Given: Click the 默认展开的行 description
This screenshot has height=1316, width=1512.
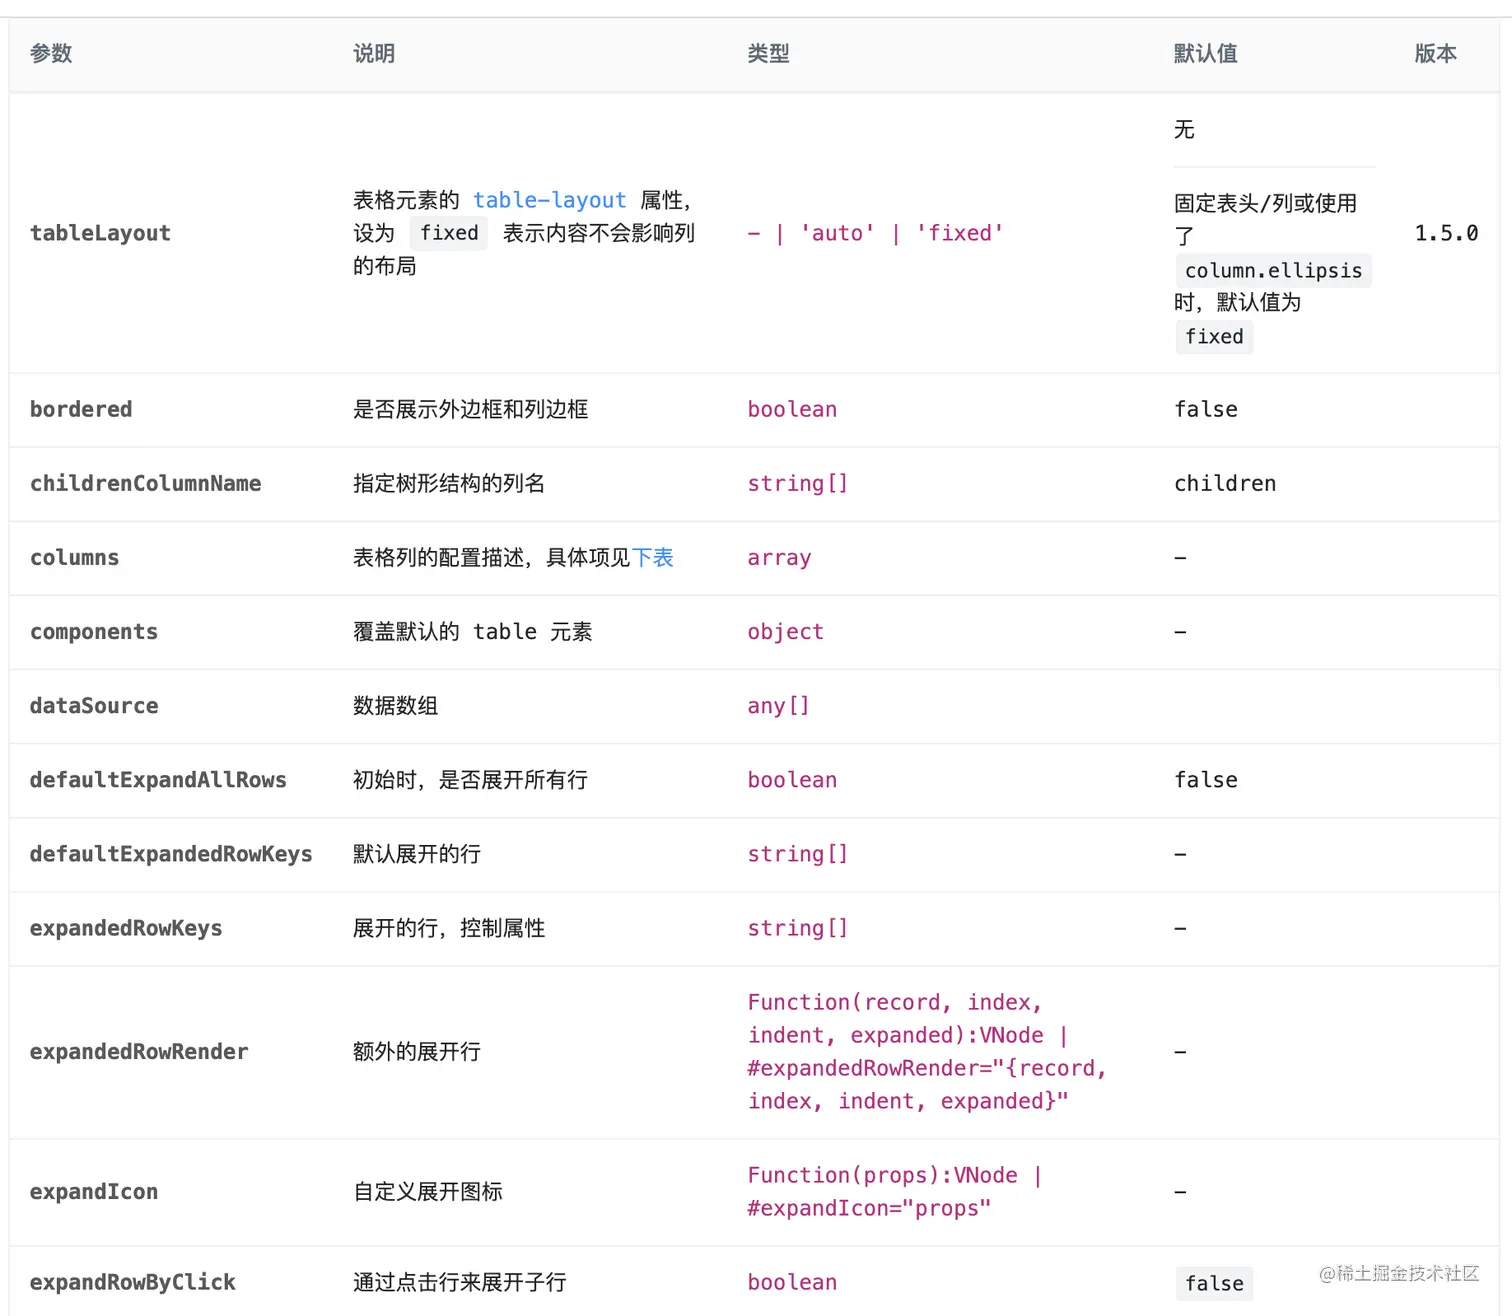Looking at the screenshot, I should click(417, 854).
